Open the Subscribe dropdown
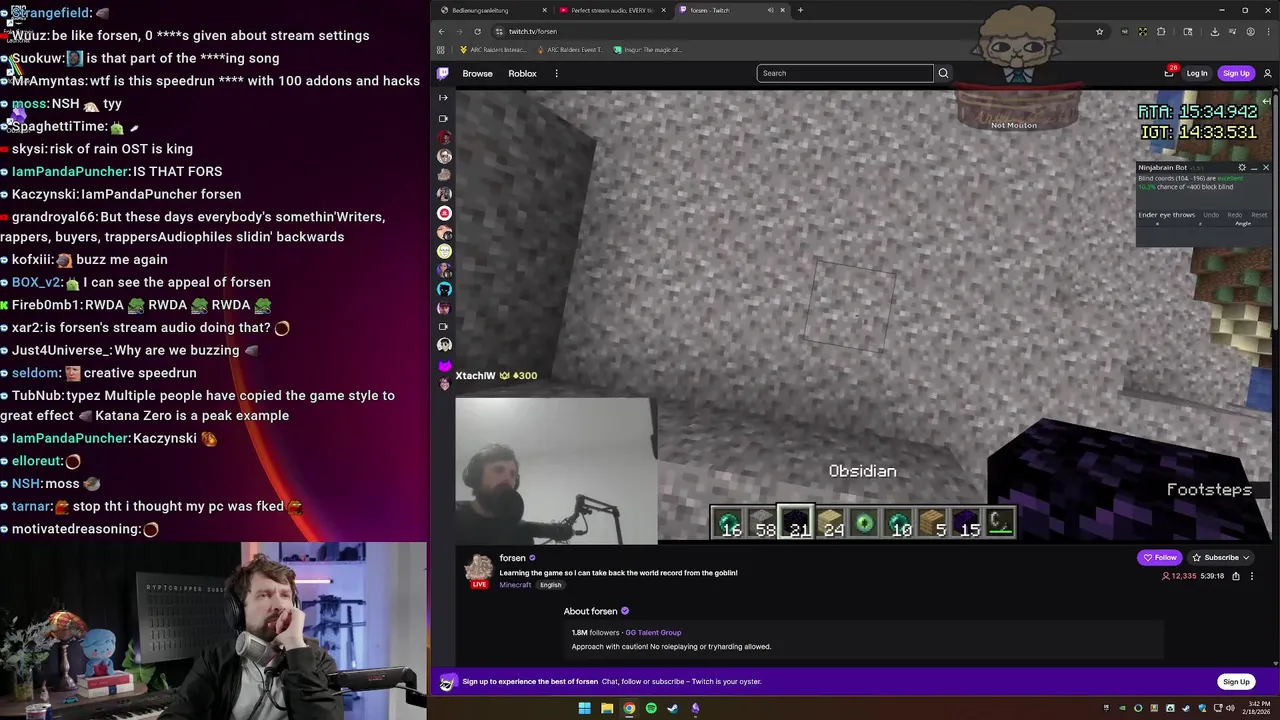 pyautogui.click(x=1222, y=557)
